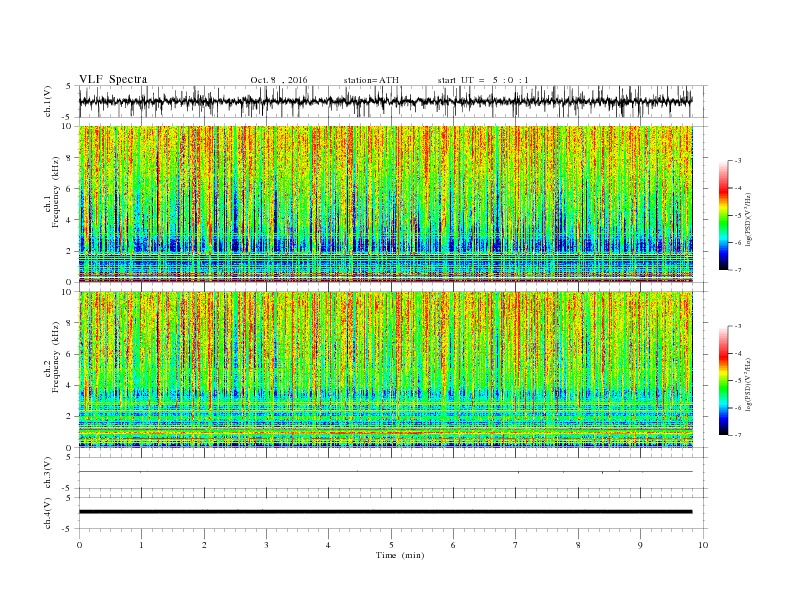Click the ch.1 waveform trace plot
Image resolution: width=792 pixels, height=612 pixels.
(385, 101)
